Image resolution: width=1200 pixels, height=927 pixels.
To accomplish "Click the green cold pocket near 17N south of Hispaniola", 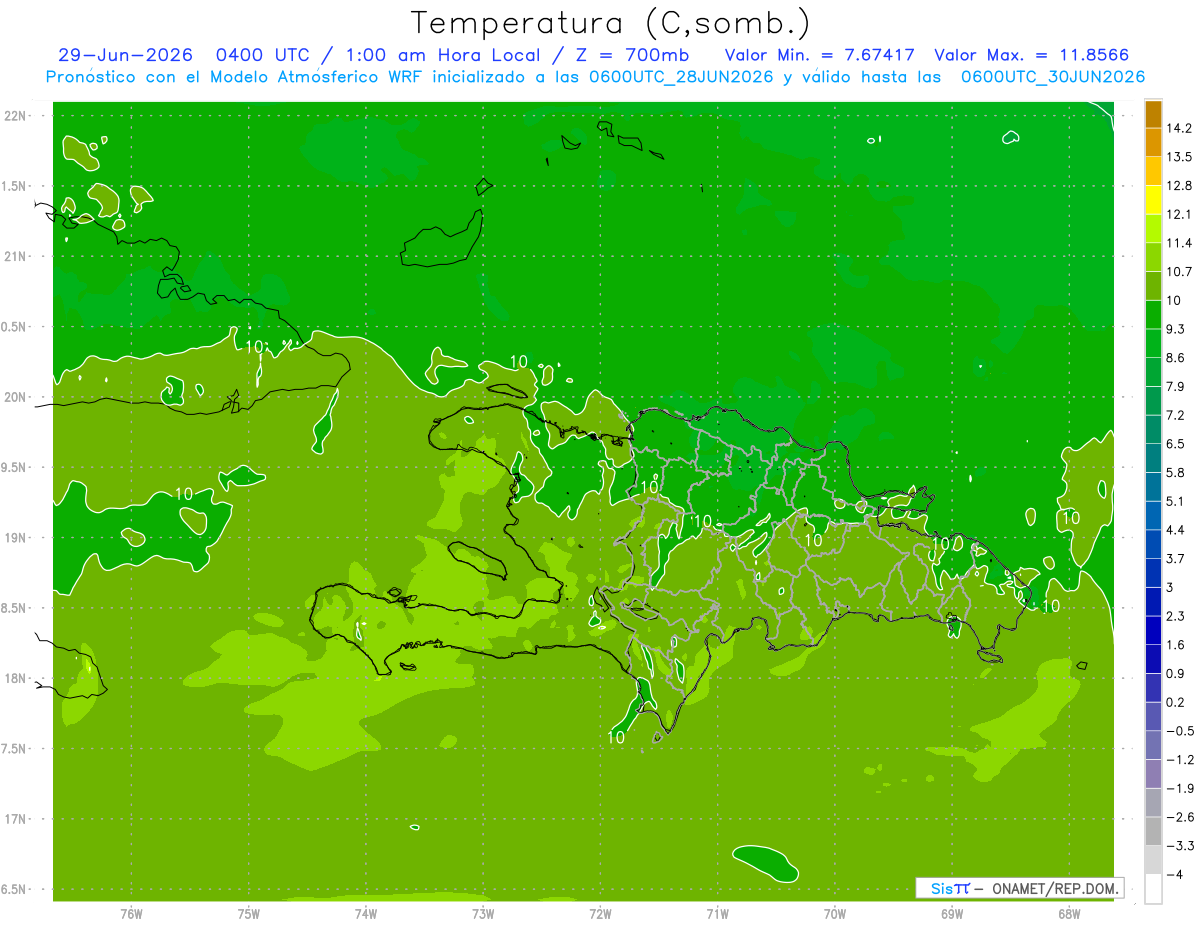I will (x=765, y=863).
